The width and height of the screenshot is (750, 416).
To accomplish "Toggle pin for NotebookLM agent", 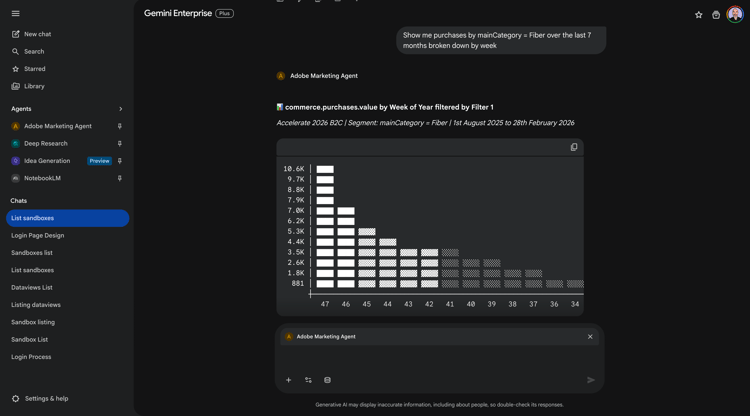I will point(120,178).
